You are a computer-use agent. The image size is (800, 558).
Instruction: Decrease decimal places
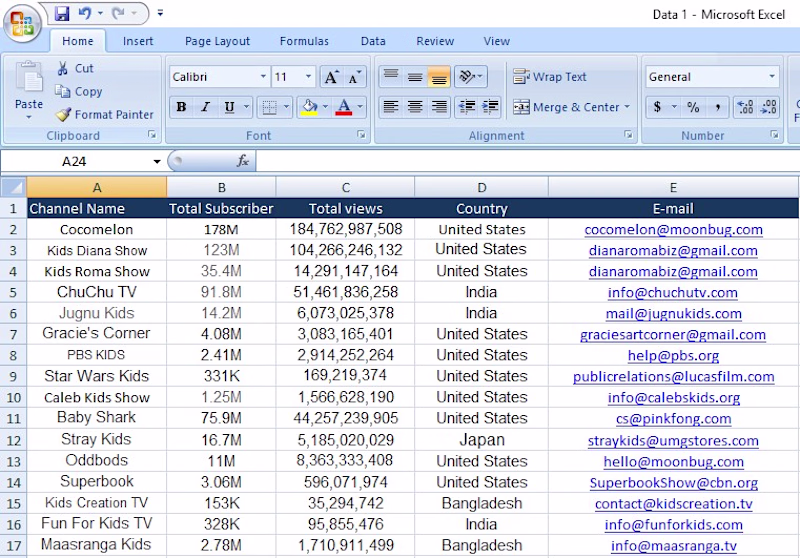[x=768, y=107]
